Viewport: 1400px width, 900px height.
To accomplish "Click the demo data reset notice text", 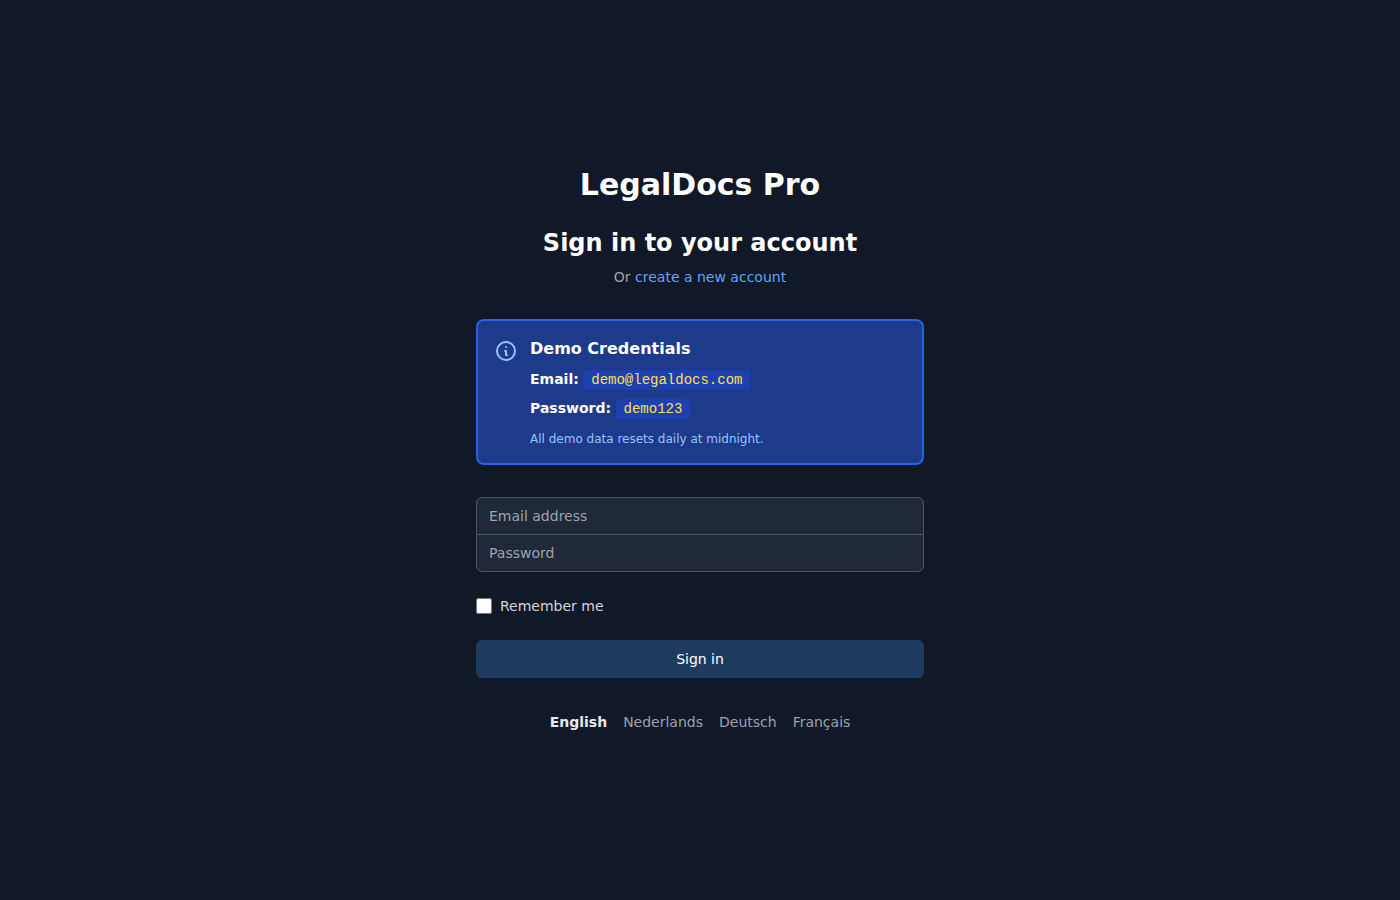I will tap(646, 438).
